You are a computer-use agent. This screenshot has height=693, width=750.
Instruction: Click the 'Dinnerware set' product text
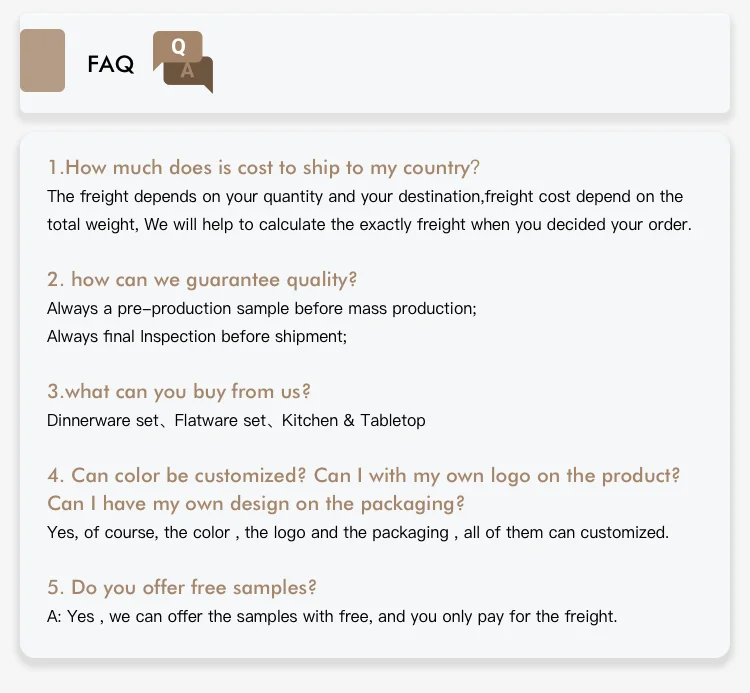click(x=103, y=421)
